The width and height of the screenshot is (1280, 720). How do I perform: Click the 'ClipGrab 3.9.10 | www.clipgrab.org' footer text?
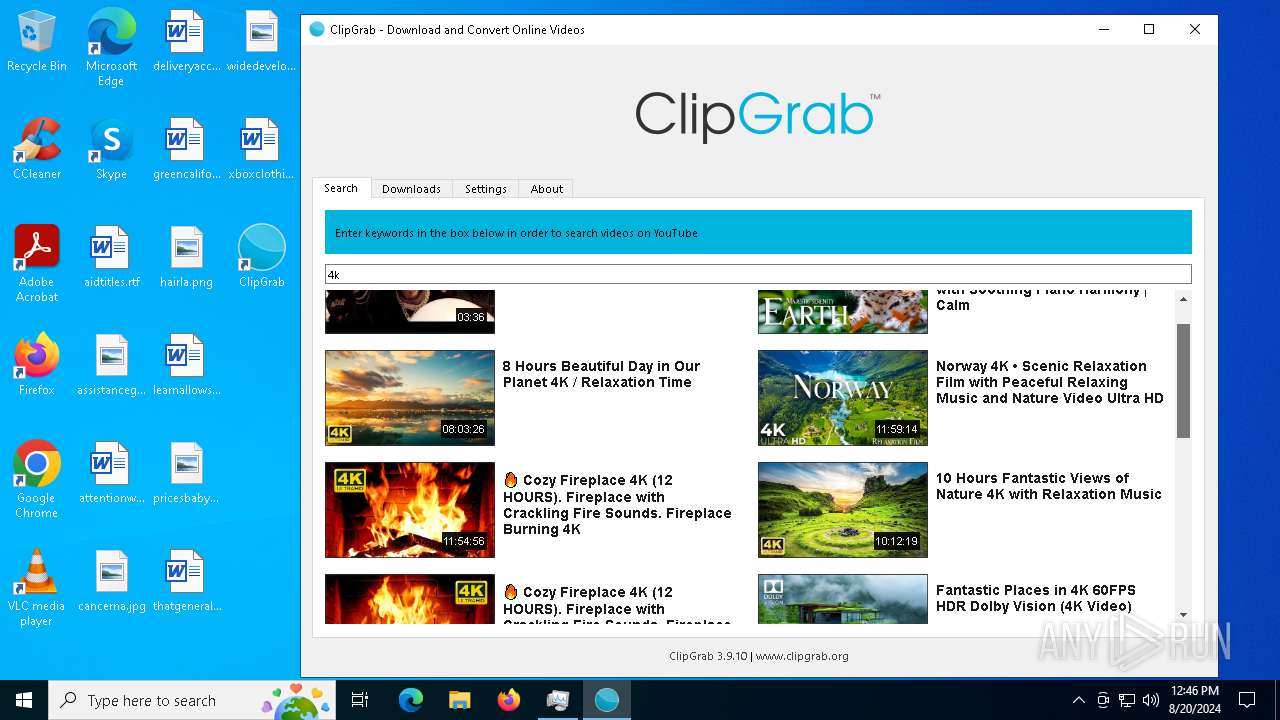(759, 656)
